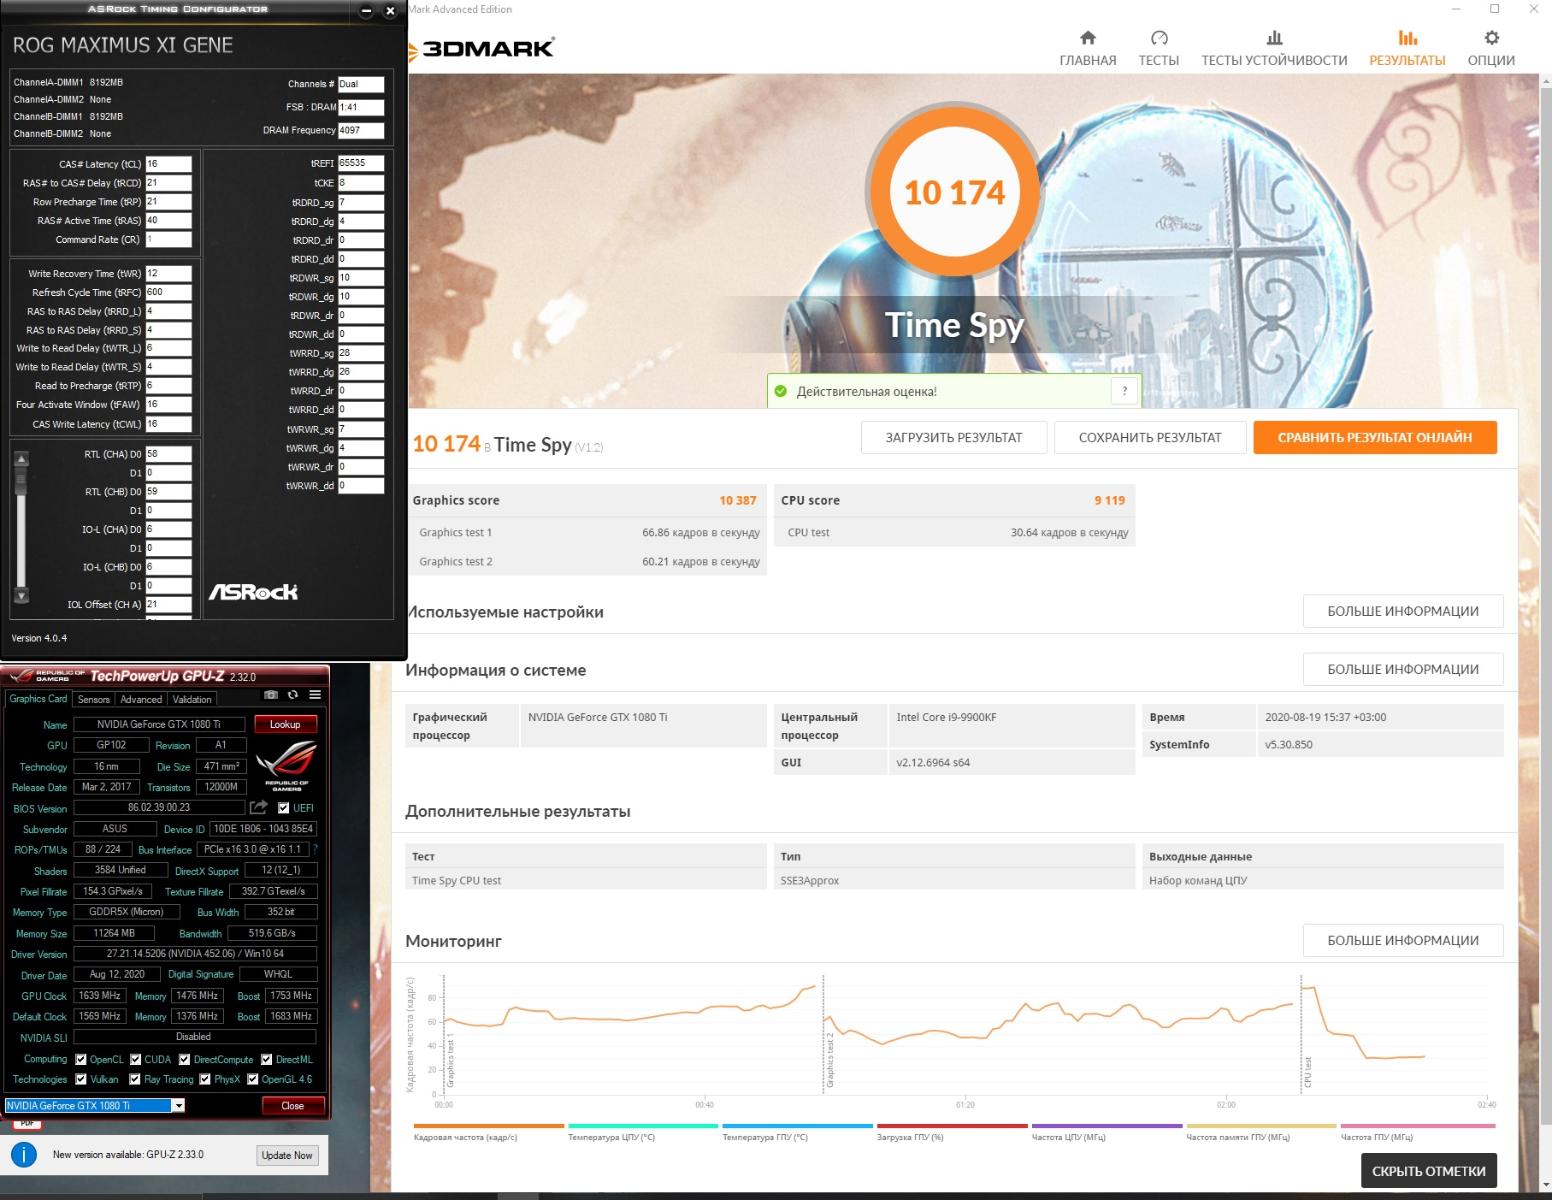Click the GPU-Z Update Now button
The image size is (1552, 1200).
tap(287, 1155)
